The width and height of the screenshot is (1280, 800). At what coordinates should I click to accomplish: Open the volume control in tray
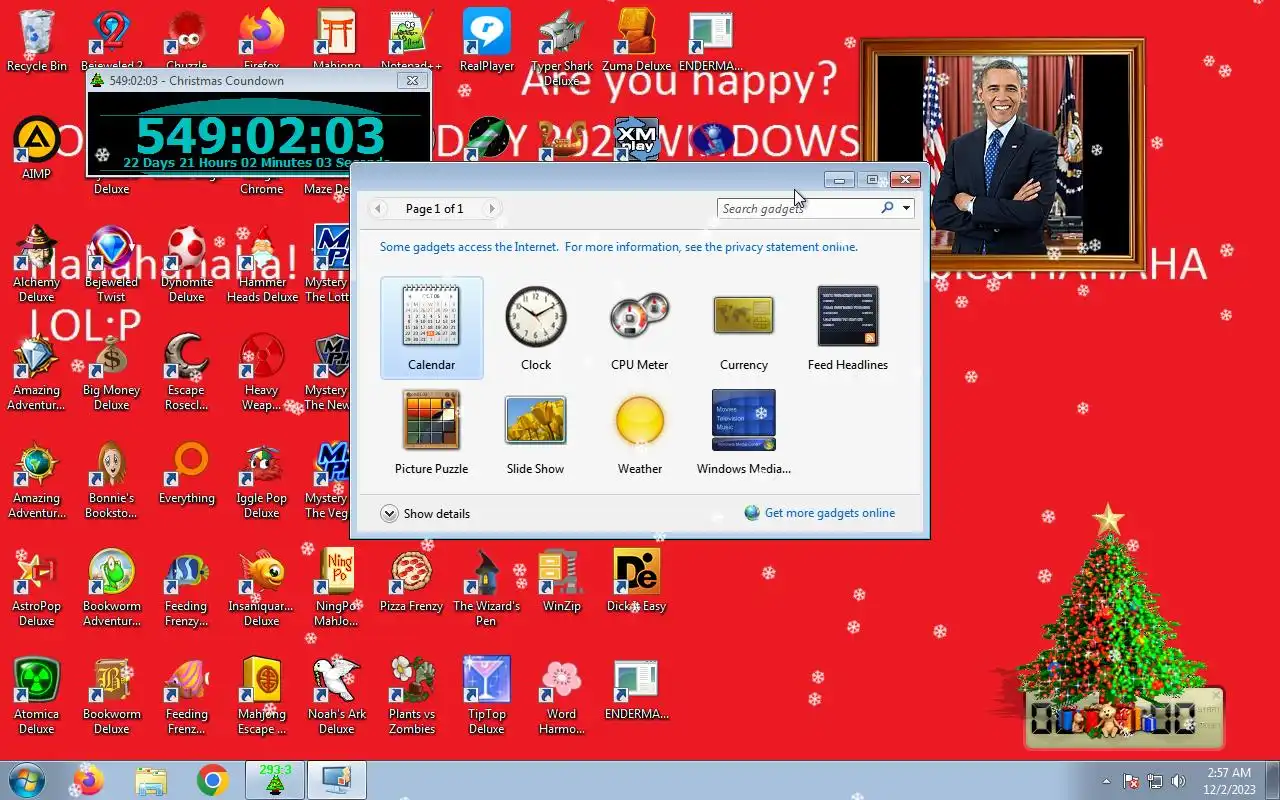click(x=1179, y=781)
